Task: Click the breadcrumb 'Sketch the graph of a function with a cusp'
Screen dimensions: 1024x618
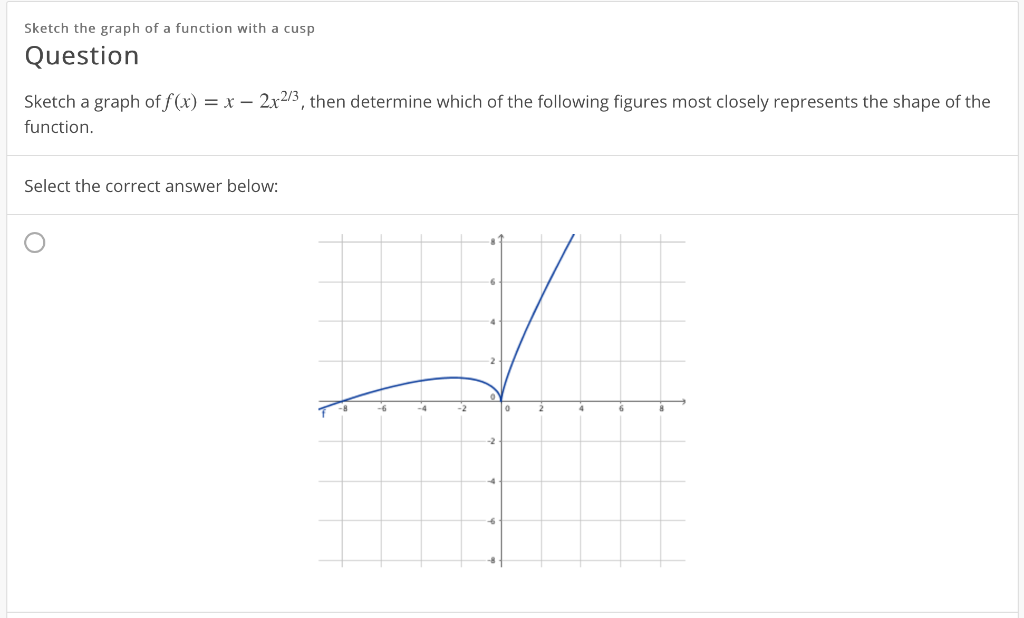Action: pos(169,28)
